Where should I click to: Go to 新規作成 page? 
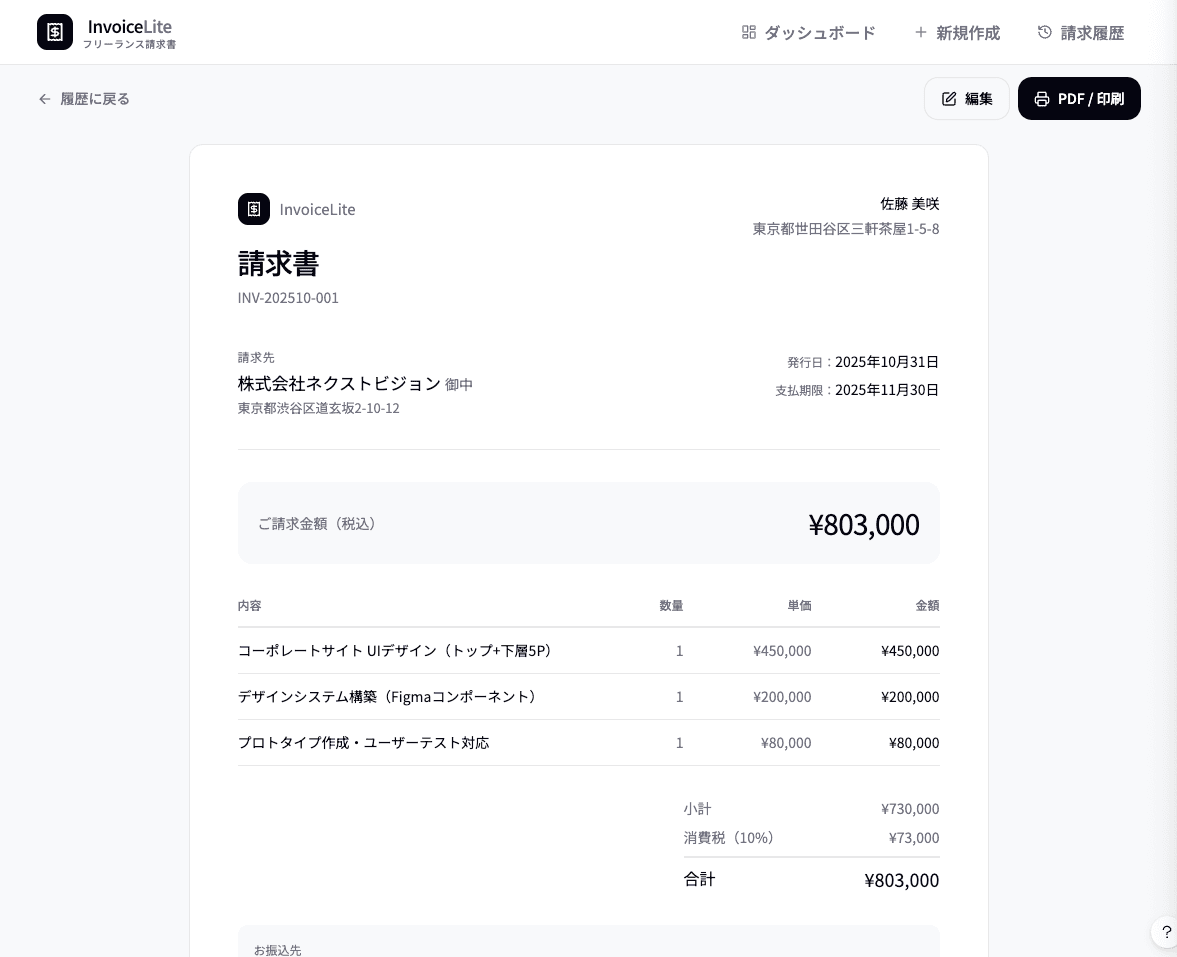click(967, 33)
